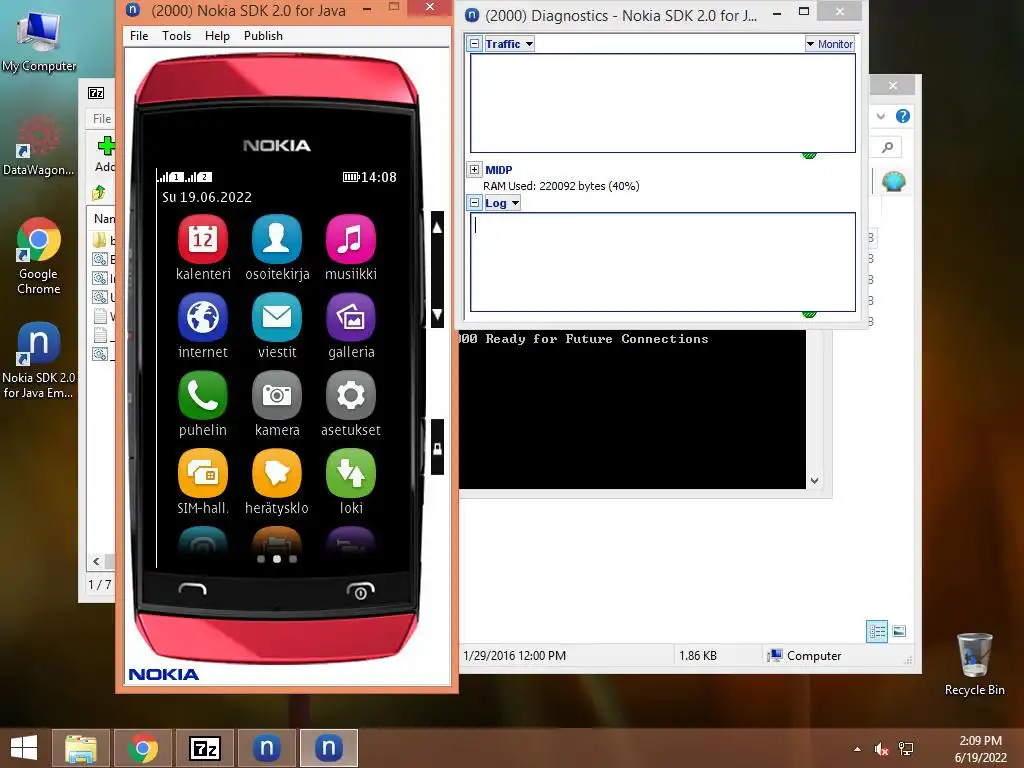The image size is (1024, 768).
Task: Click the search magnifier in background window
Action: [888, 148]
